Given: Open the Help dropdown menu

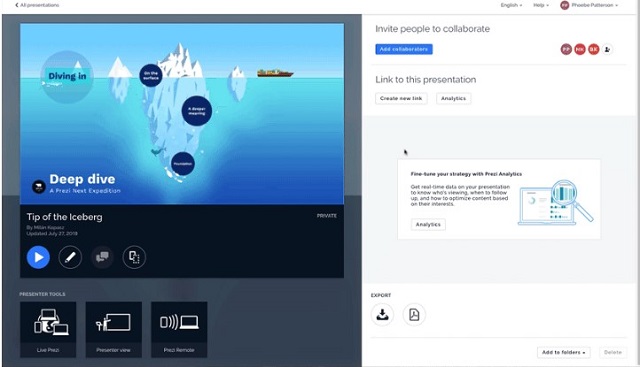Looking at the screenshot, I should 541,5.
